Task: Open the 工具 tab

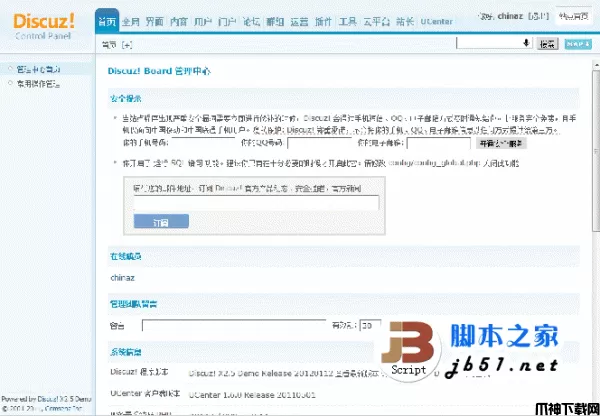Action: (347, 22)
